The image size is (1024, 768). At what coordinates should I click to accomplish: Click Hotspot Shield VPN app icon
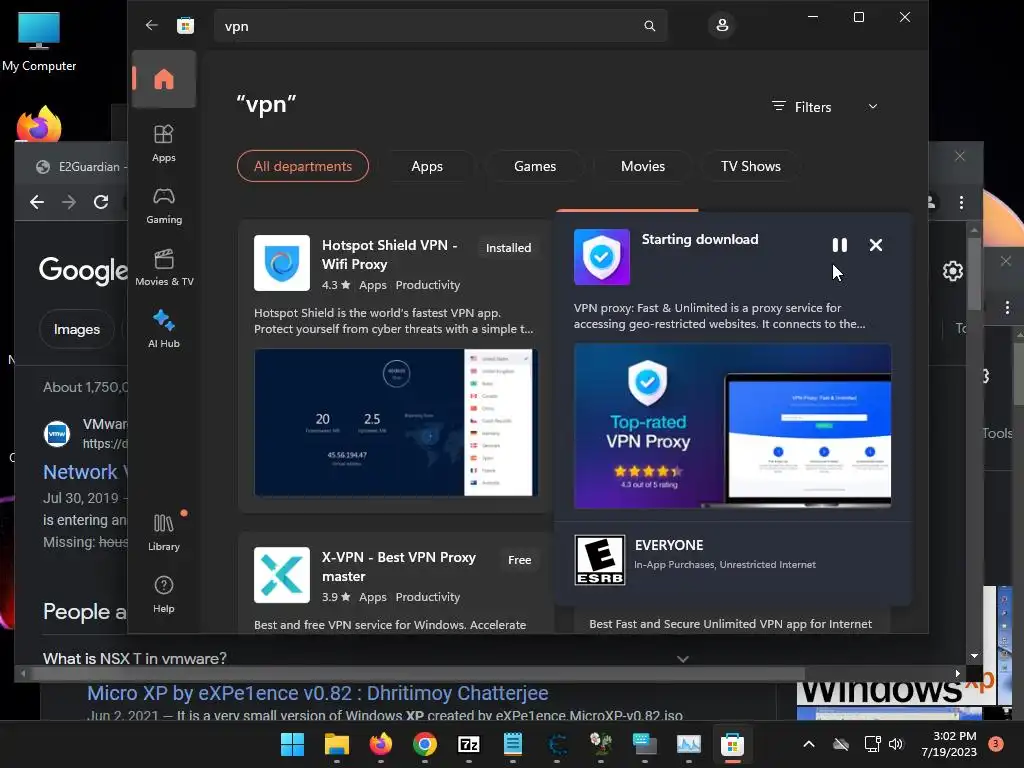281,263
